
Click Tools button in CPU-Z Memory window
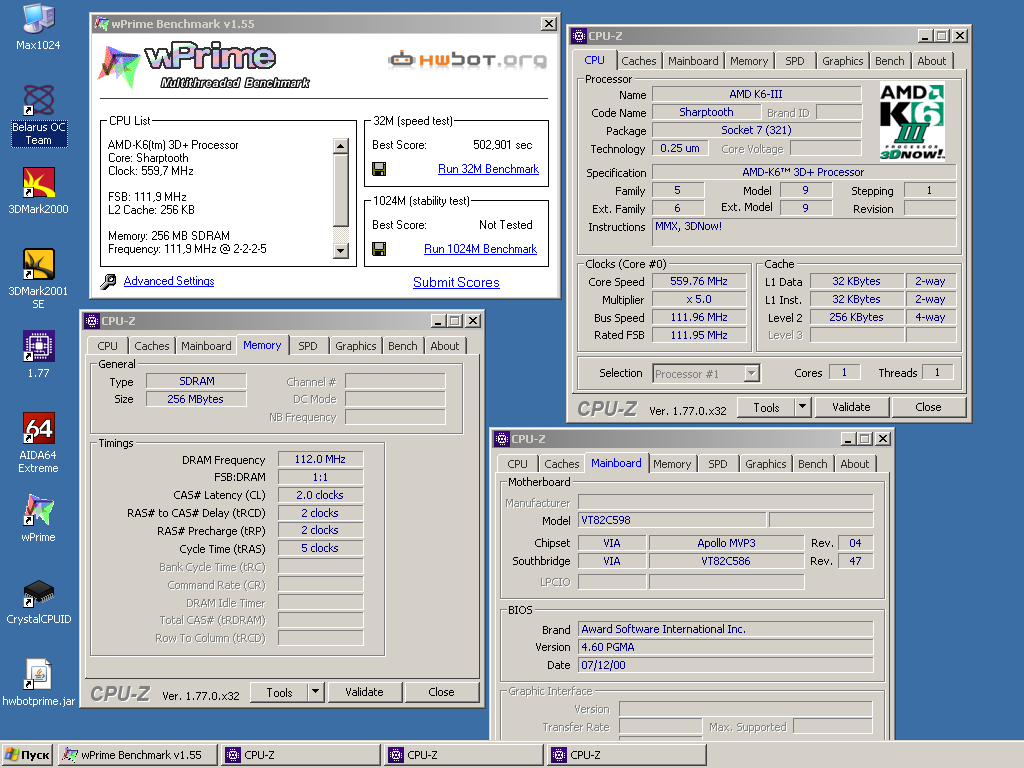click(279, 692)
